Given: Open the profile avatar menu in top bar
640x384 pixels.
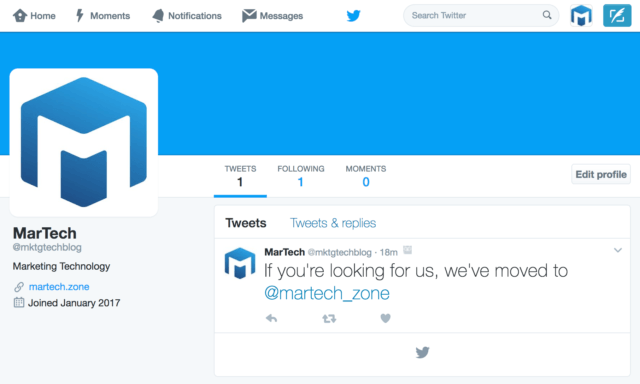Looking at the screenshot, I should click(581, 16).
